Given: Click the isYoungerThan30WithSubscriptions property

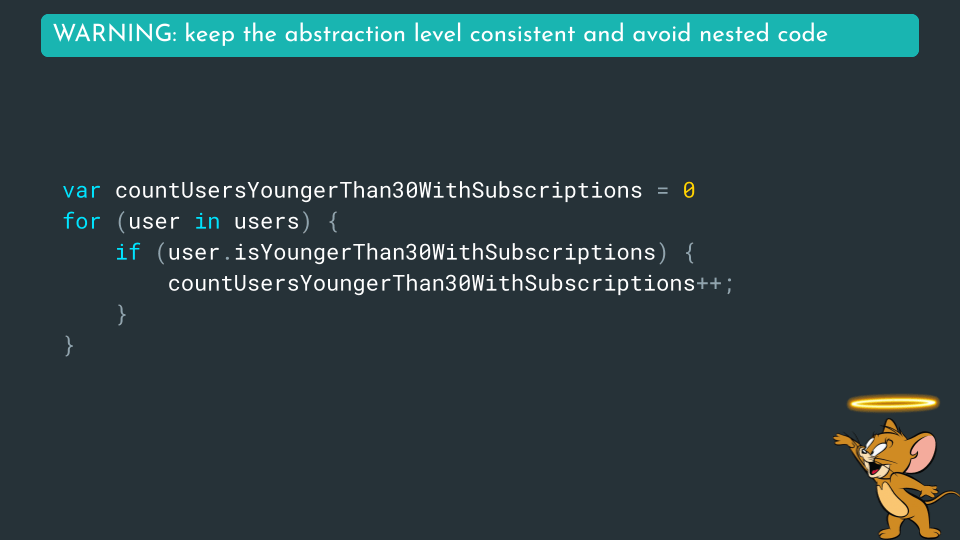Looking at the screenshot, I should point(445,252).
